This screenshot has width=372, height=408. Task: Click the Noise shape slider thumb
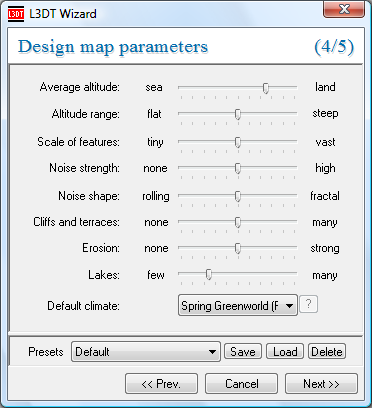[x=238, y=197]
